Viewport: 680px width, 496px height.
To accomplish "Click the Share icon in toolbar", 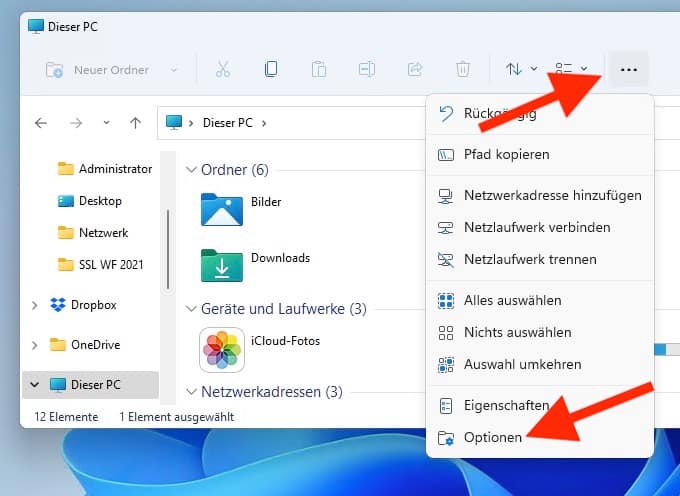I will click(x=415, y=70).
